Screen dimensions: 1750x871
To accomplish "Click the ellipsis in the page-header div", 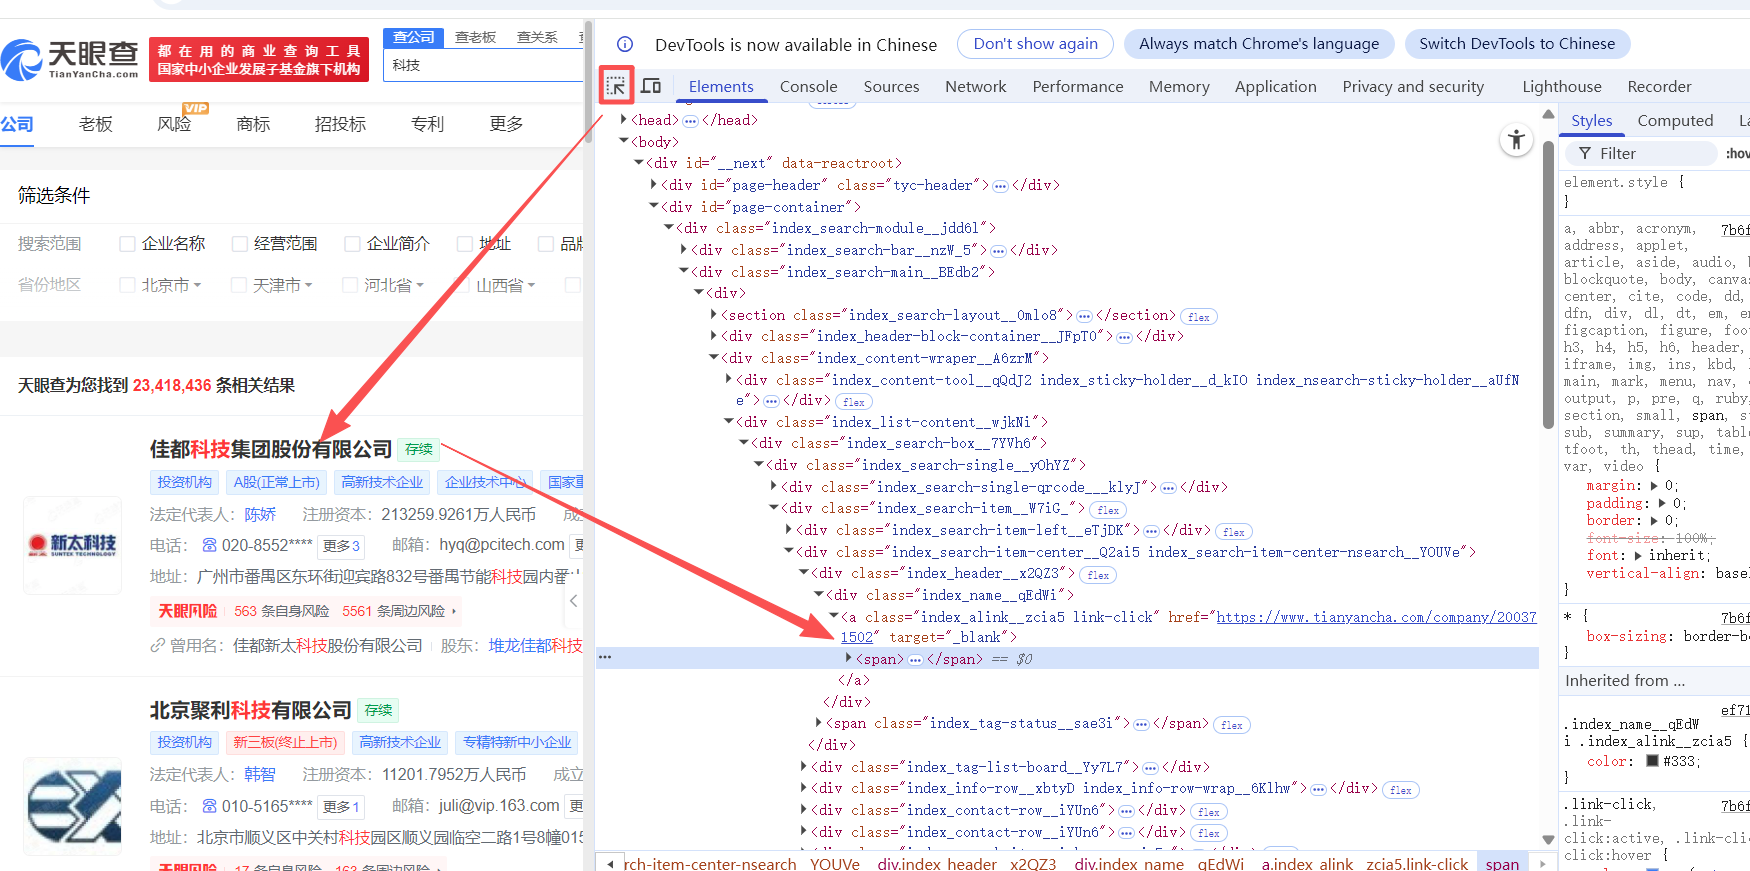I will click(x=1000, y=186).
